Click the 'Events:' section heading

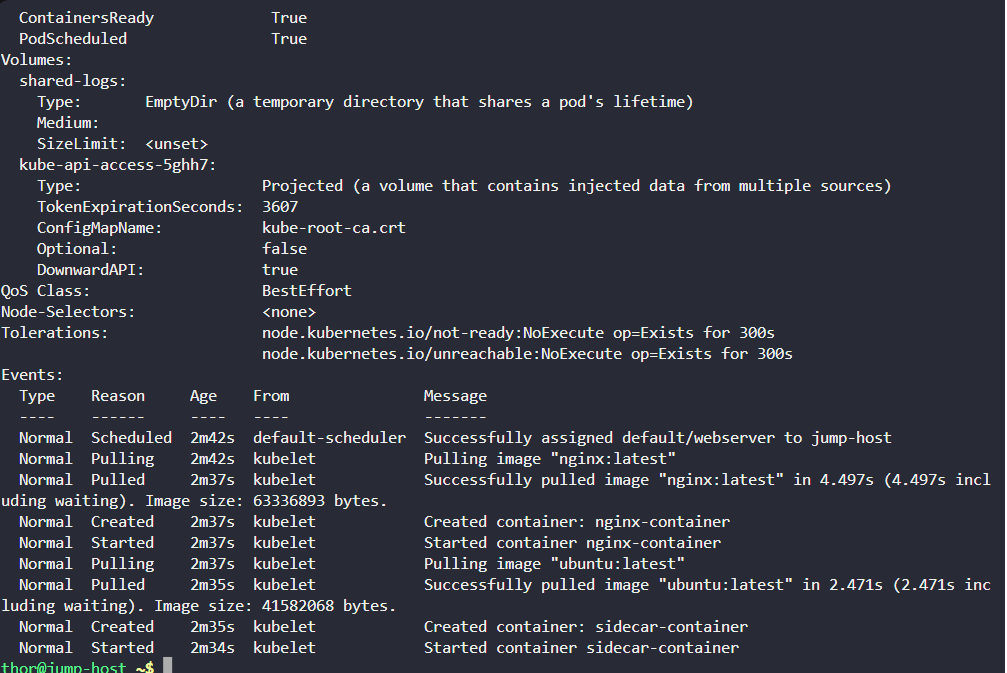pos(32,375)
